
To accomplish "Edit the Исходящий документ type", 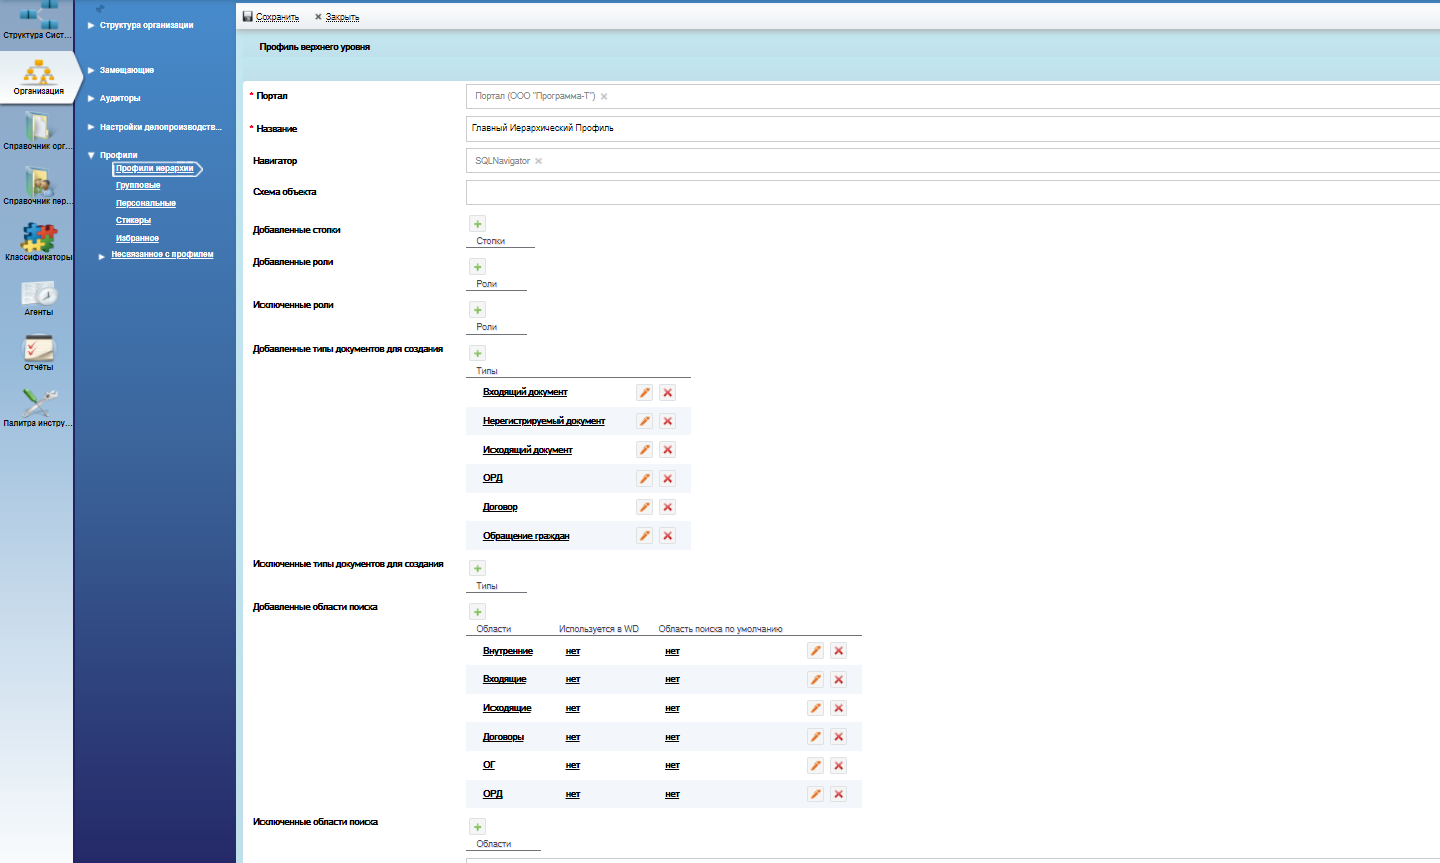I will pyautogui.click(x=645, y=450).
